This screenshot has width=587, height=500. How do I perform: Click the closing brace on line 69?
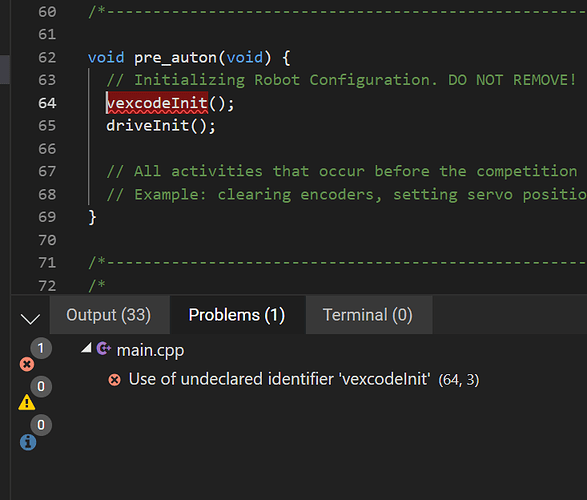pos(92,217)
